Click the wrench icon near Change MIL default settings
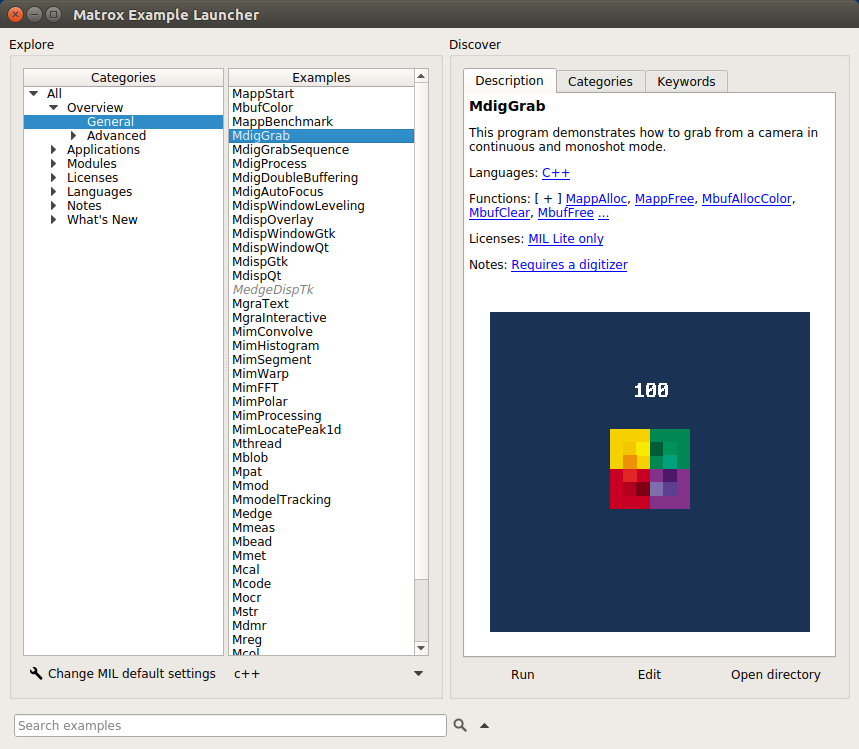The height and width of the screenshot is (749, 859). click(x=36, y=673)
